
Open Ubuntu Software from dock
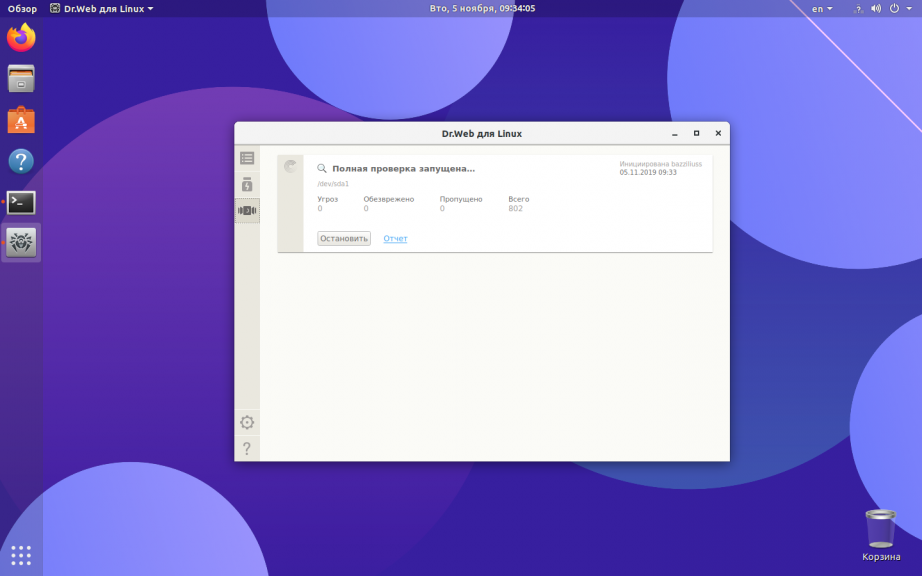pyautogui.click(x=21, y=120)
